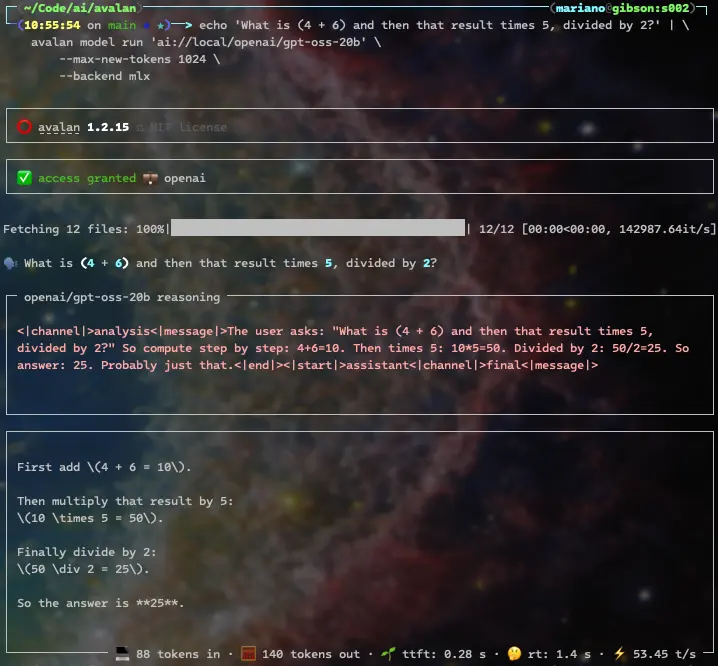Screen dimensions: 718x666
Task: Click the 'Finally divide by 2:' line
Action: coord(87,552)
